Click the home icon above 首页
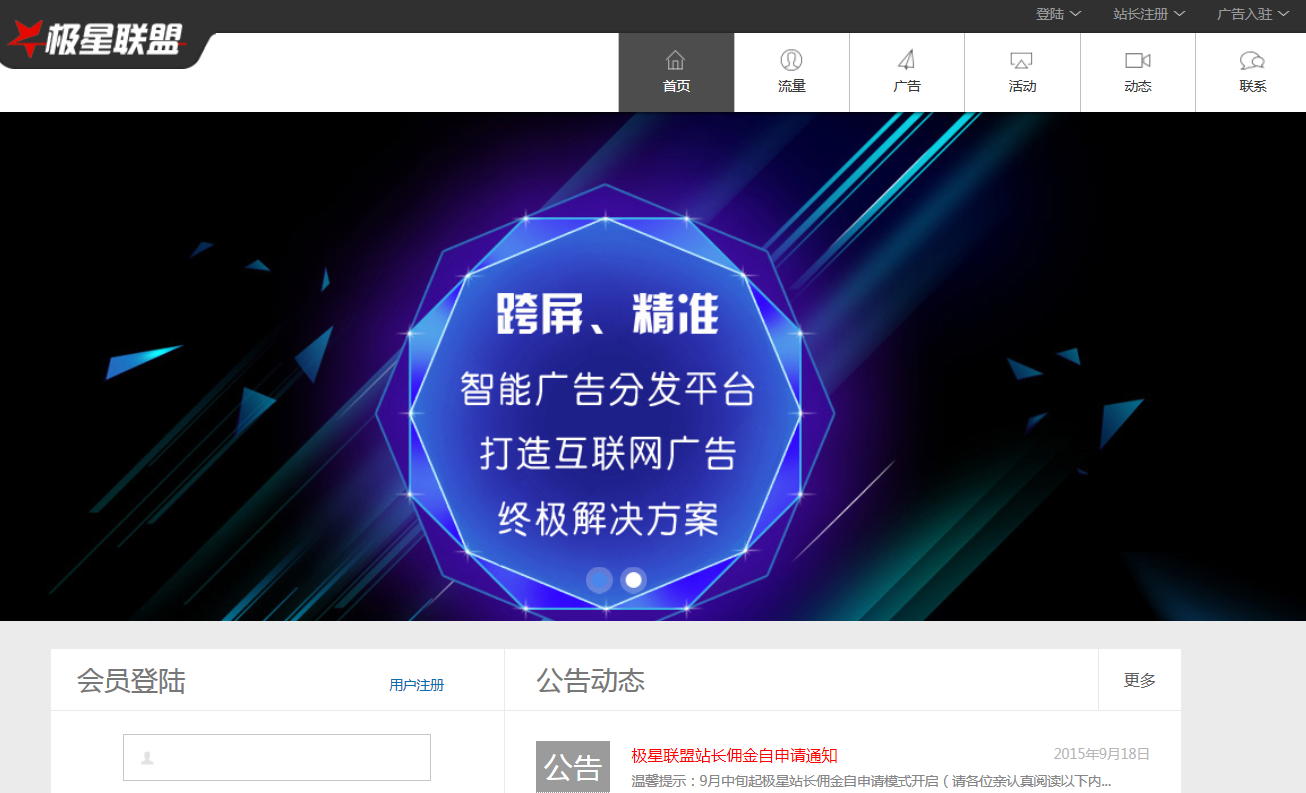Viewport: 1306px width, 793px height. (676, 60)
